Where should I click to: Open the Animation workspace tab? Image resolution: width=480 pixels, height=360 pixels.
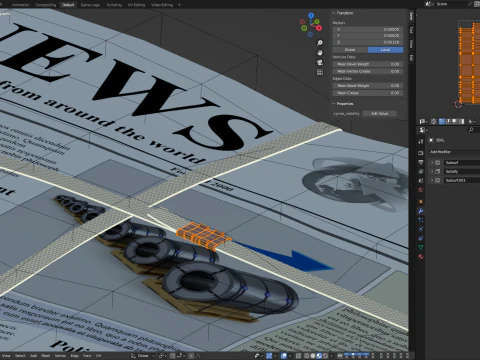coord(20,5)
